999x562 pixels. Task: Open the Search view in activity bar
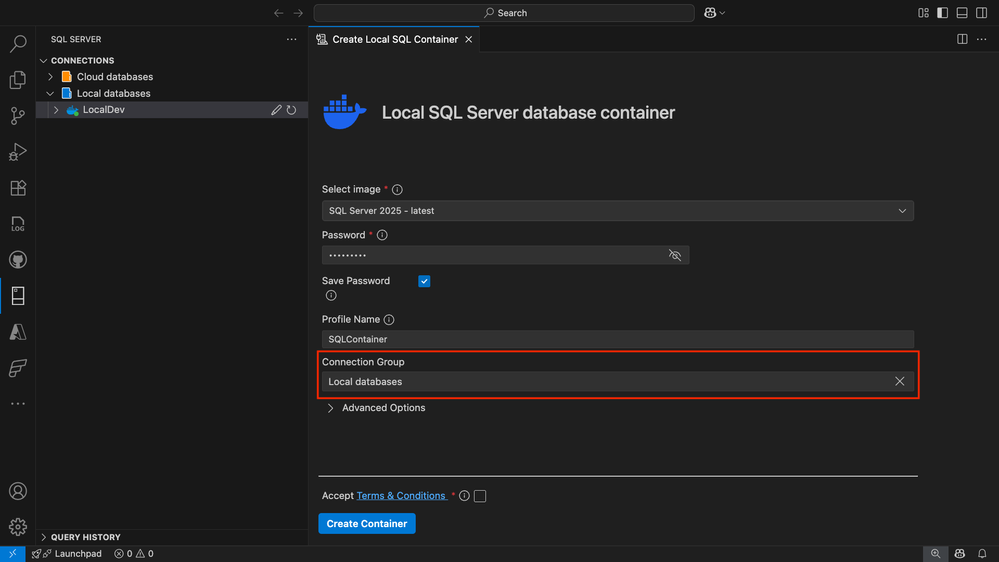(x=18, y=43)
